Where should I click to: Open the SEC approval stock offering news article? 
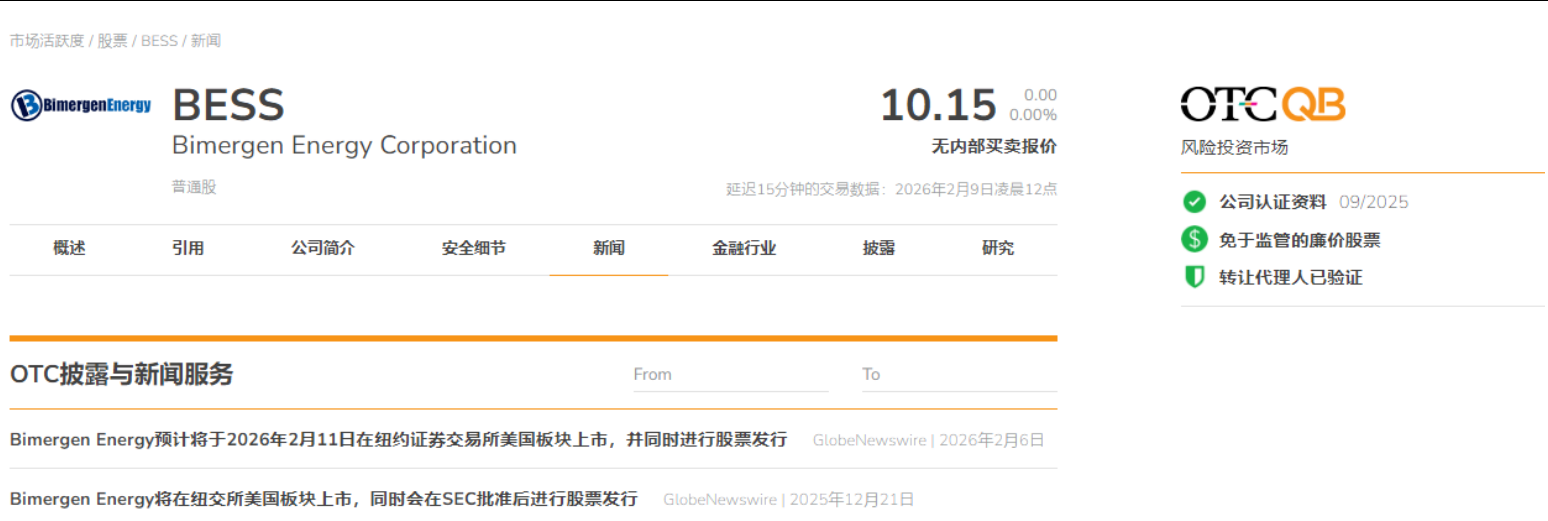(x=323, y=499)
